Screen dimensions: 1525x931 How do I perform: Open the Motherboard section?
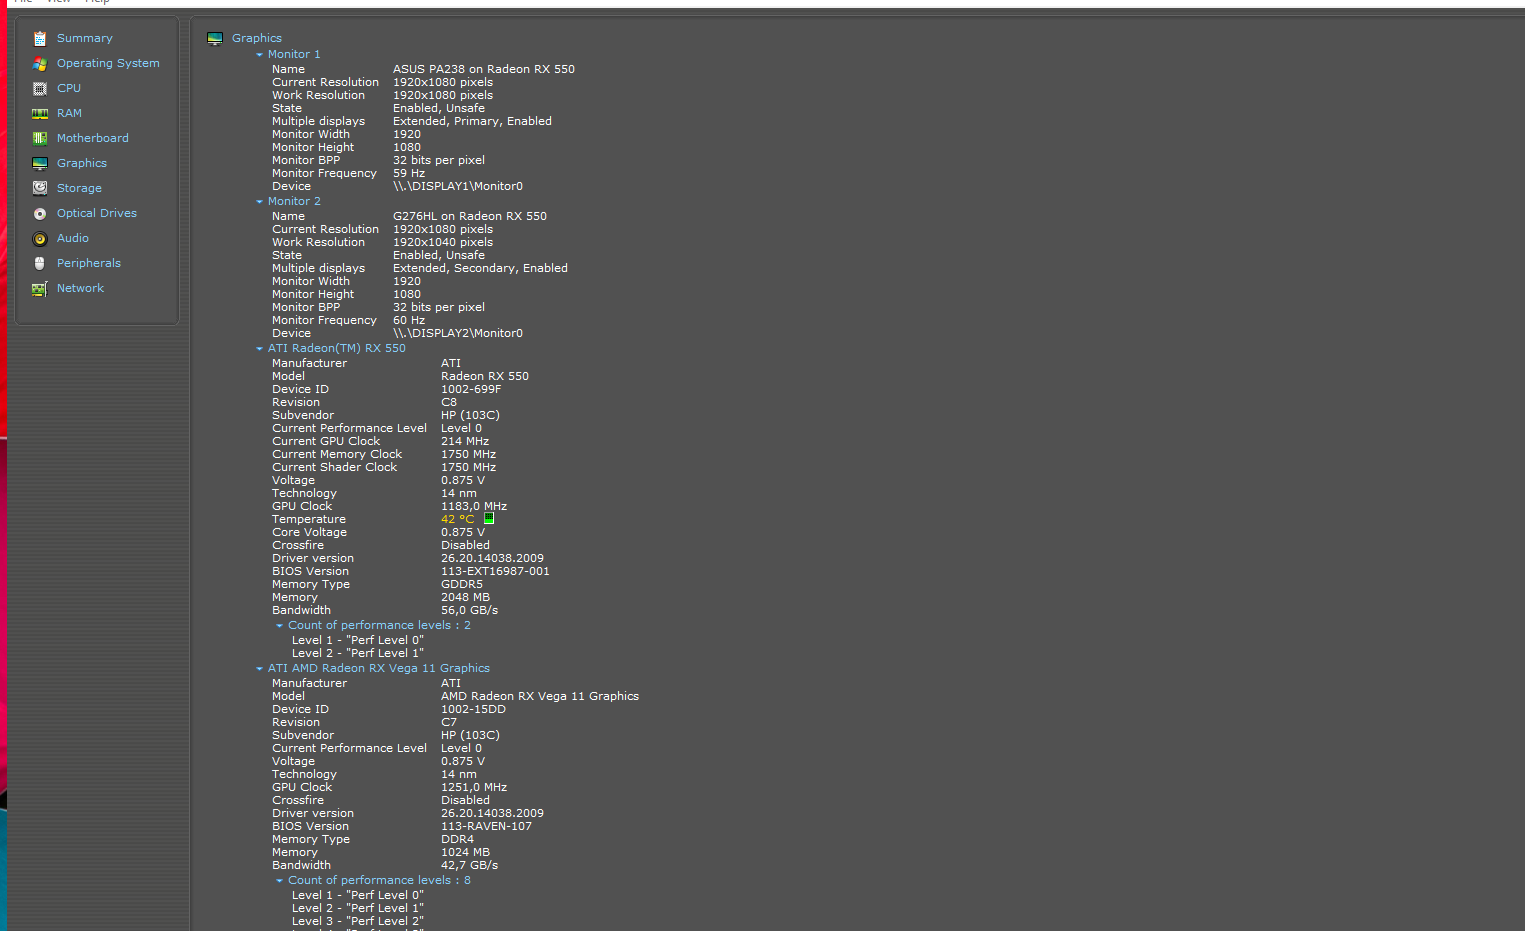pos(93,138)
